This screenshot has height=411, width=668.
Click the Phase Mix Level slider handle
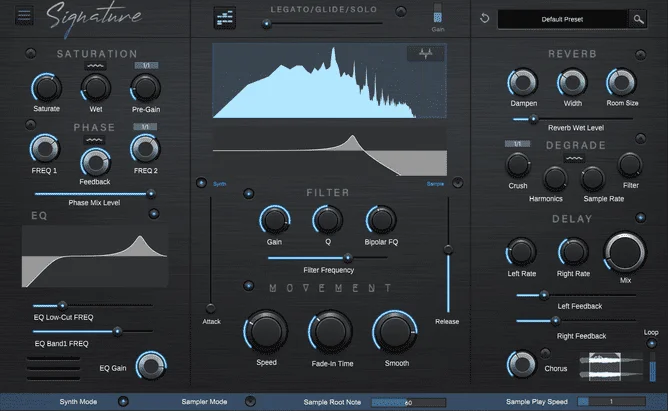(150, 194)
